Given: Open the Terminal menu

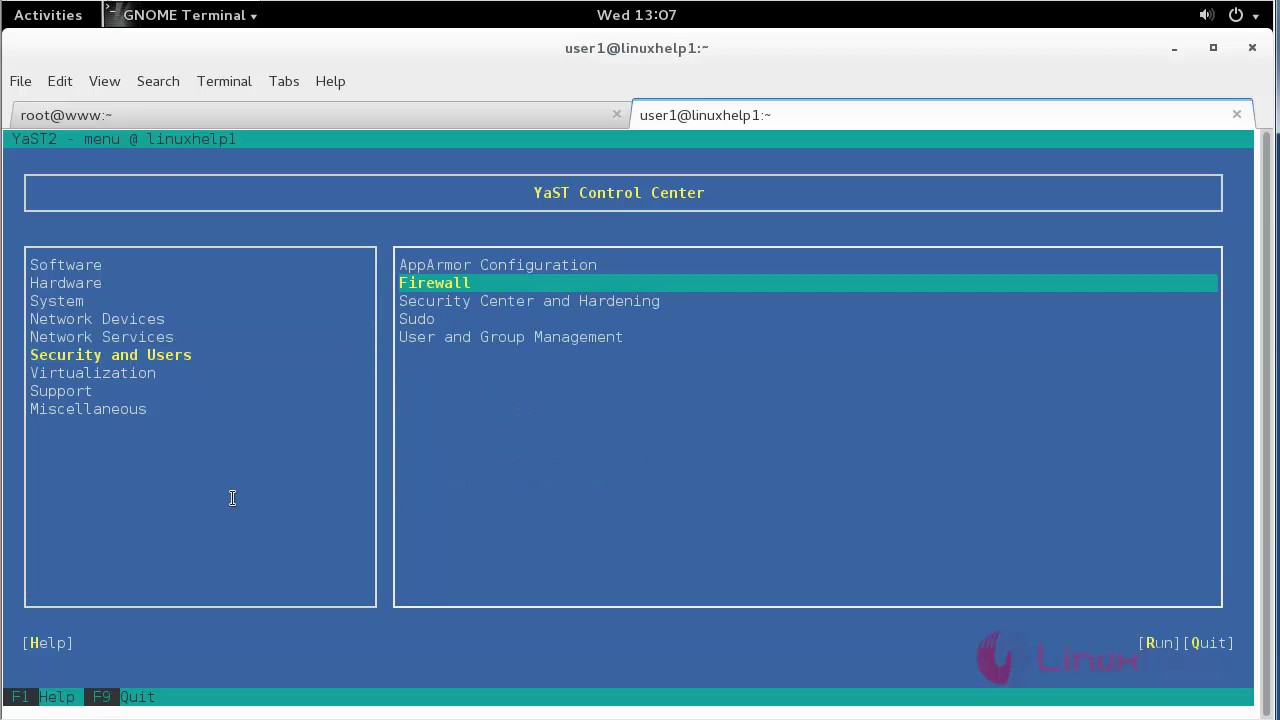Looking at the screenshot, I should 224,81.
